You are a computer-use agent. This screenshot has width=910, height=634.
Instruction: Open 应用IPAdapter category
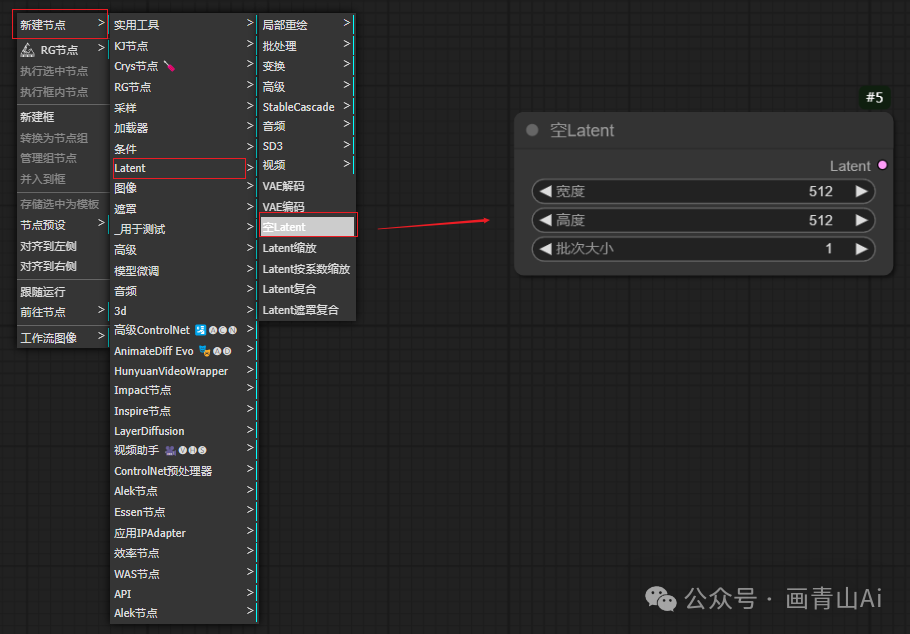click(183, 532)
